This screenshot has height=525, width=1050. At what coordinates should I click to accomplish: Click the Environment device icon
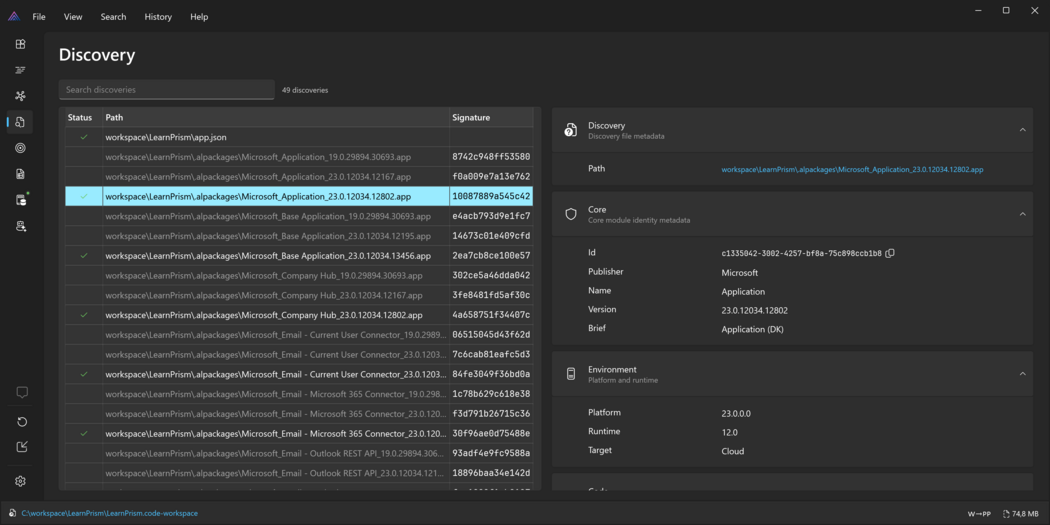pyautogui.click(x=571, y=374)
